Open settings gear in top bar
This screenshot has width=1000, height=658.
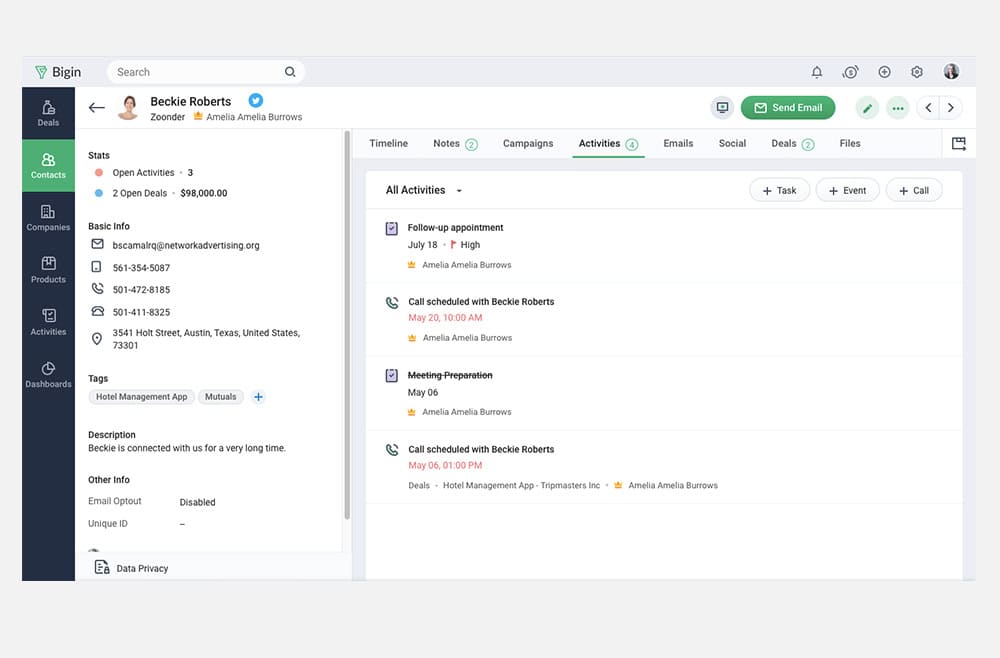[916, 72]
